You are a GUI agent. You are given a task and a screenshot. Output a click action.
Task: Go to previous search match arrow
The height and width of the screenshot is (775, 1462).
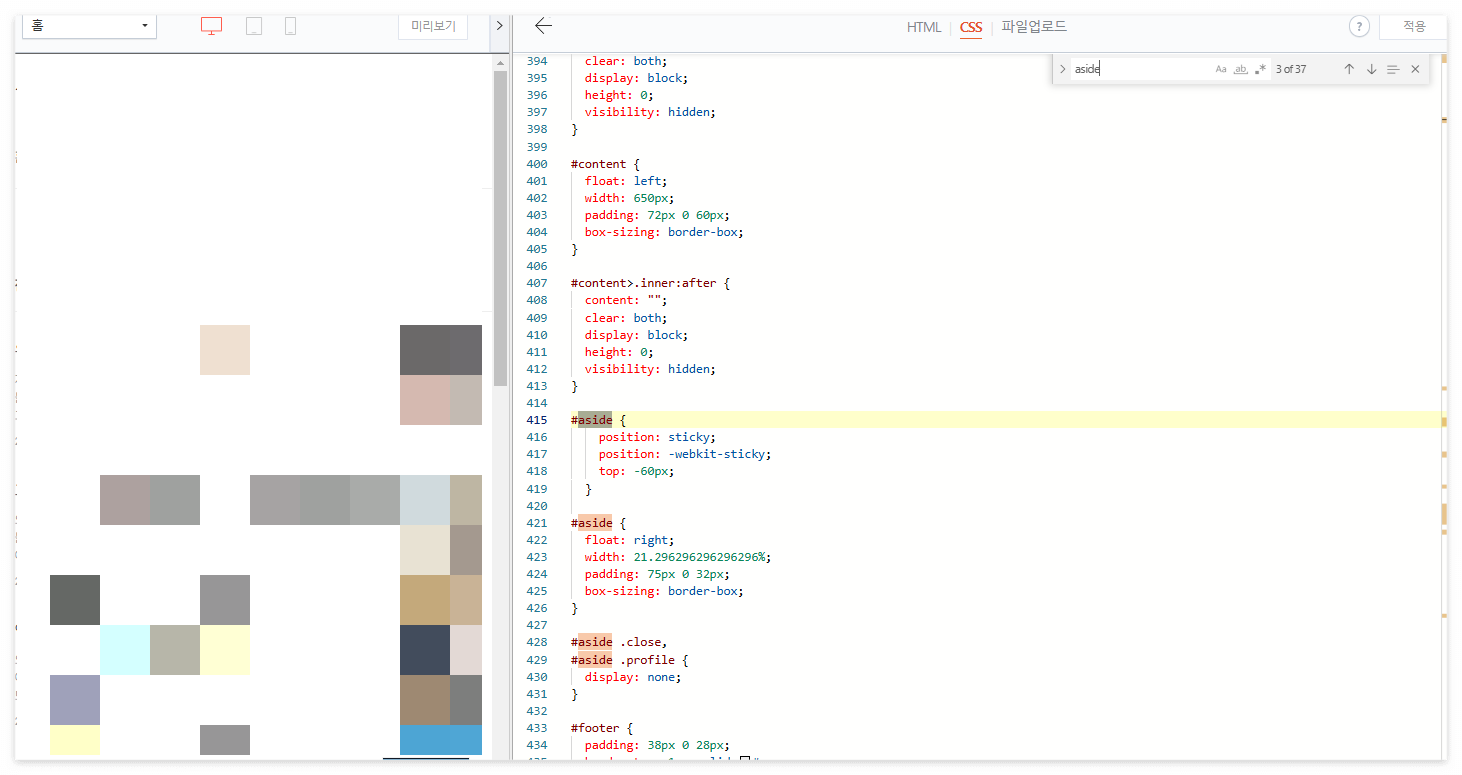pyautogui.click(x=1349, y=69)
